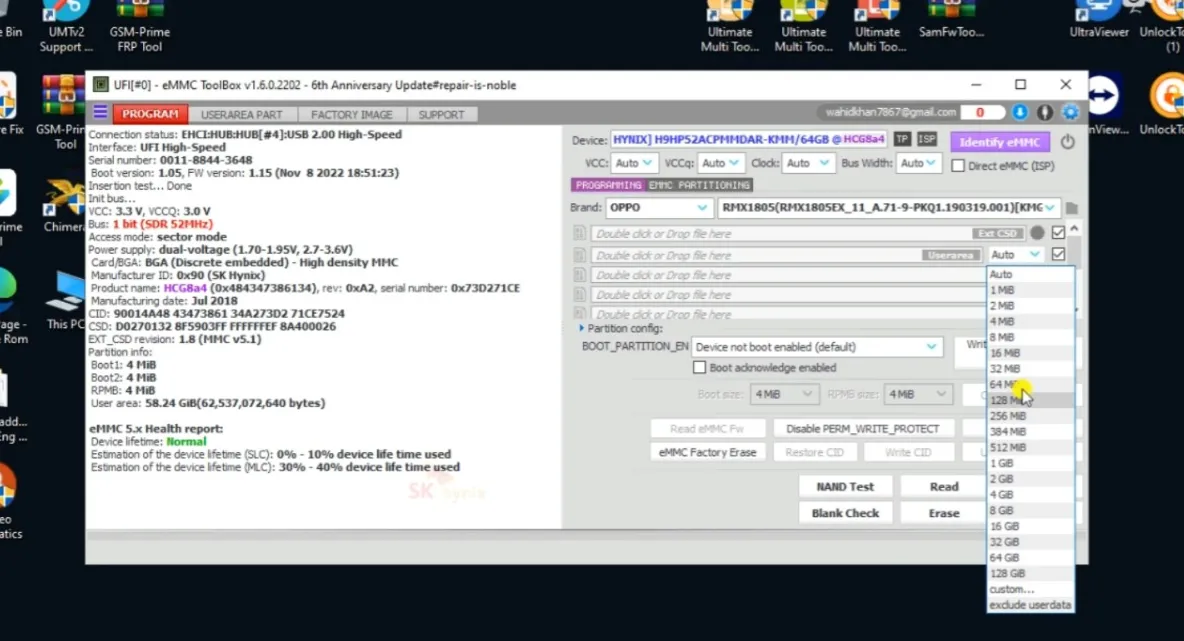The height and width of the screenshot is (641, 1184).
Task: Open the RMX1805 model dropdown
Action: (888, 208)
